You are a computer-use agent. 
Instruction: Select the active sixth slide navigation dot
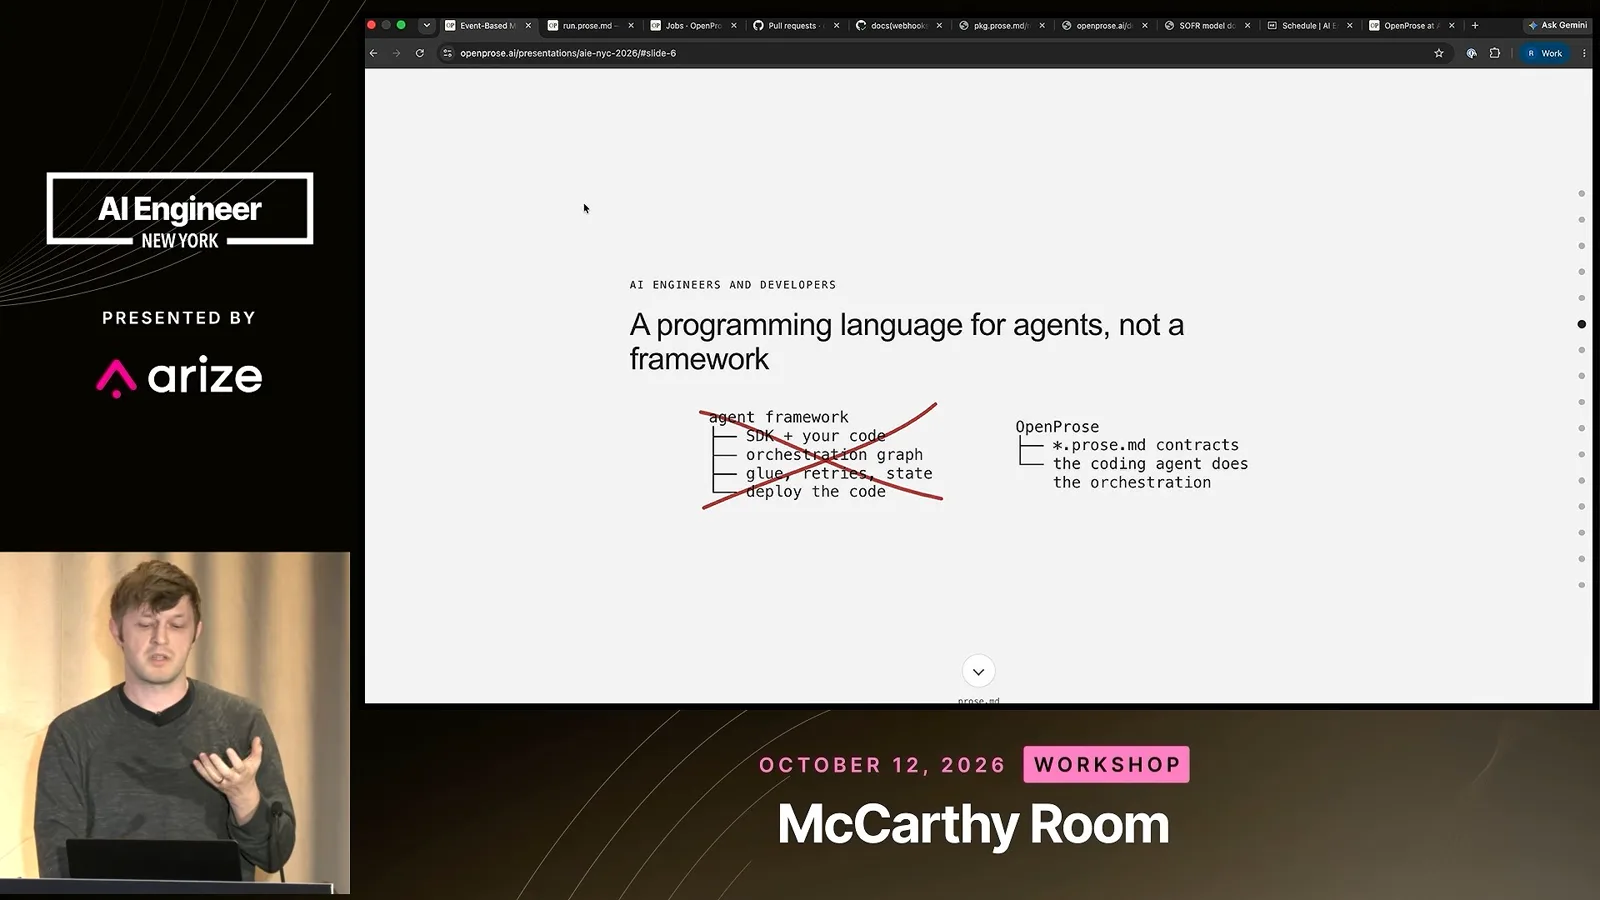(1581, 324)
